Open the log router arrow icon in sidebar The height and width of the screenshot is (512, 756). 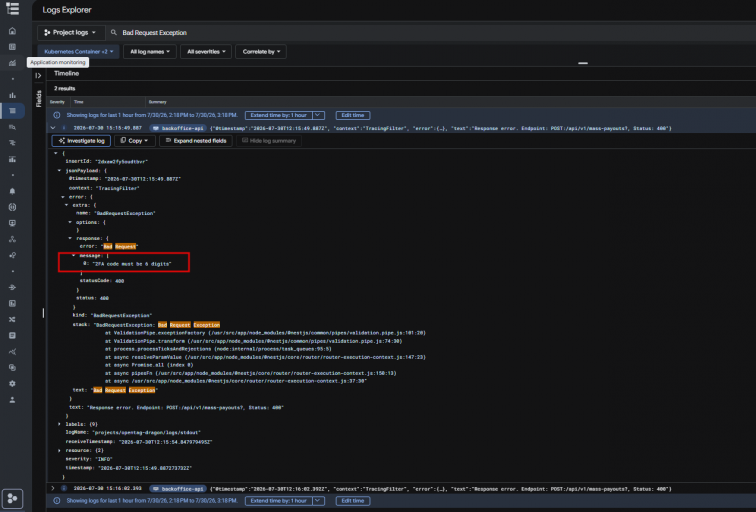(x=13, y=287)
